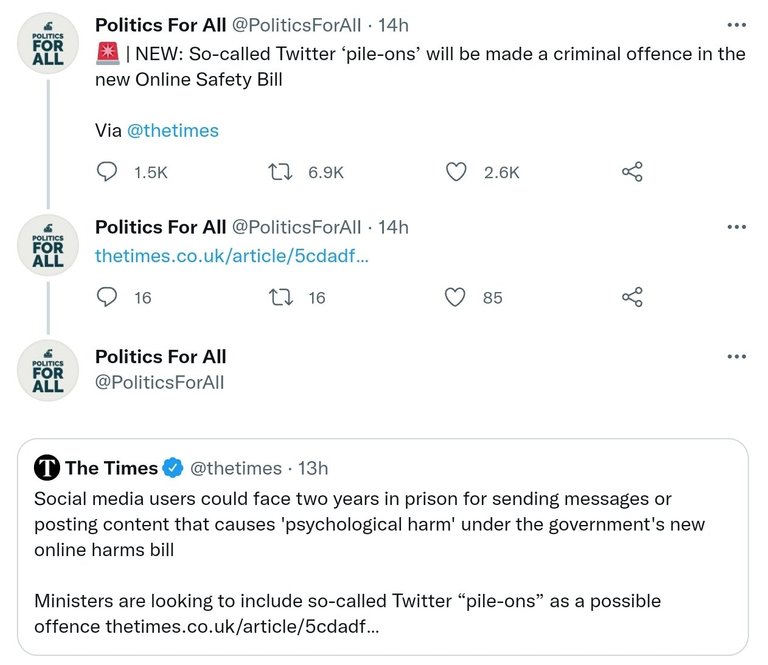768x665 pixels.
Task: Open the @PoliticsForAll handle under third tweet name
Action: [160, 382]
